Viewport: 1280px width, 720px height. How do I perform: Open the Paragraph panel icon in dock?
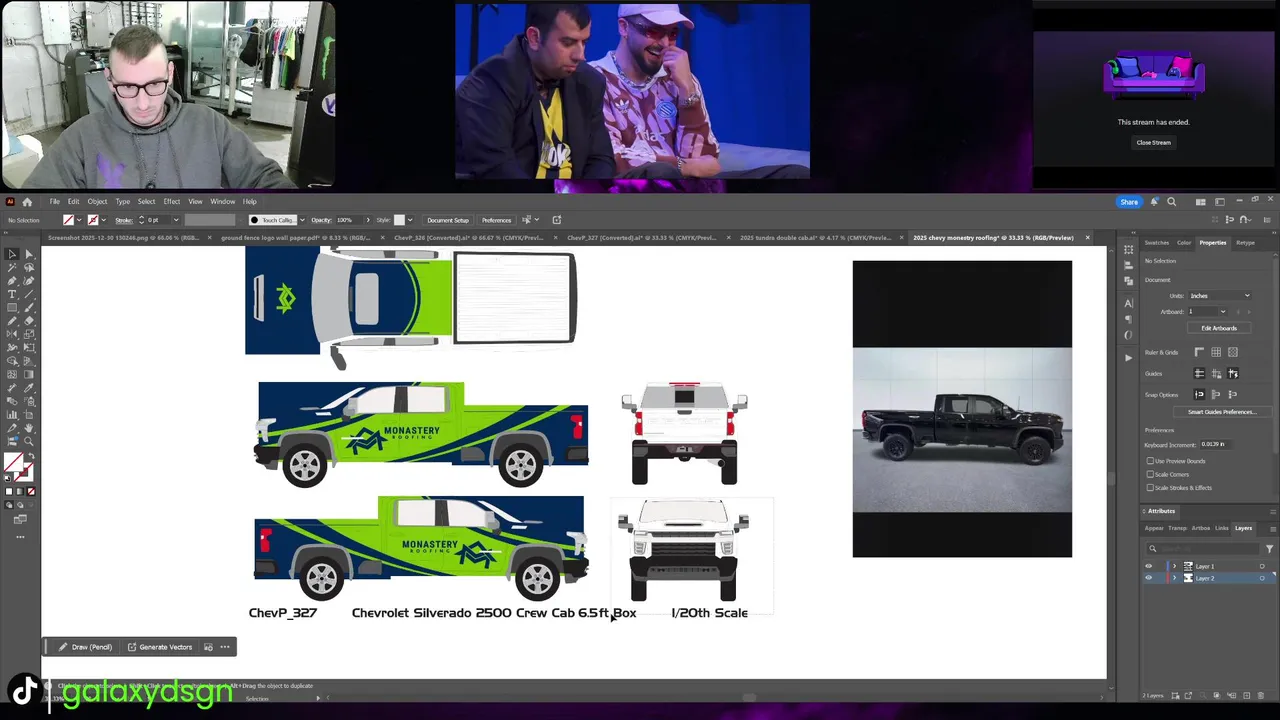[x=1128, y=319]
